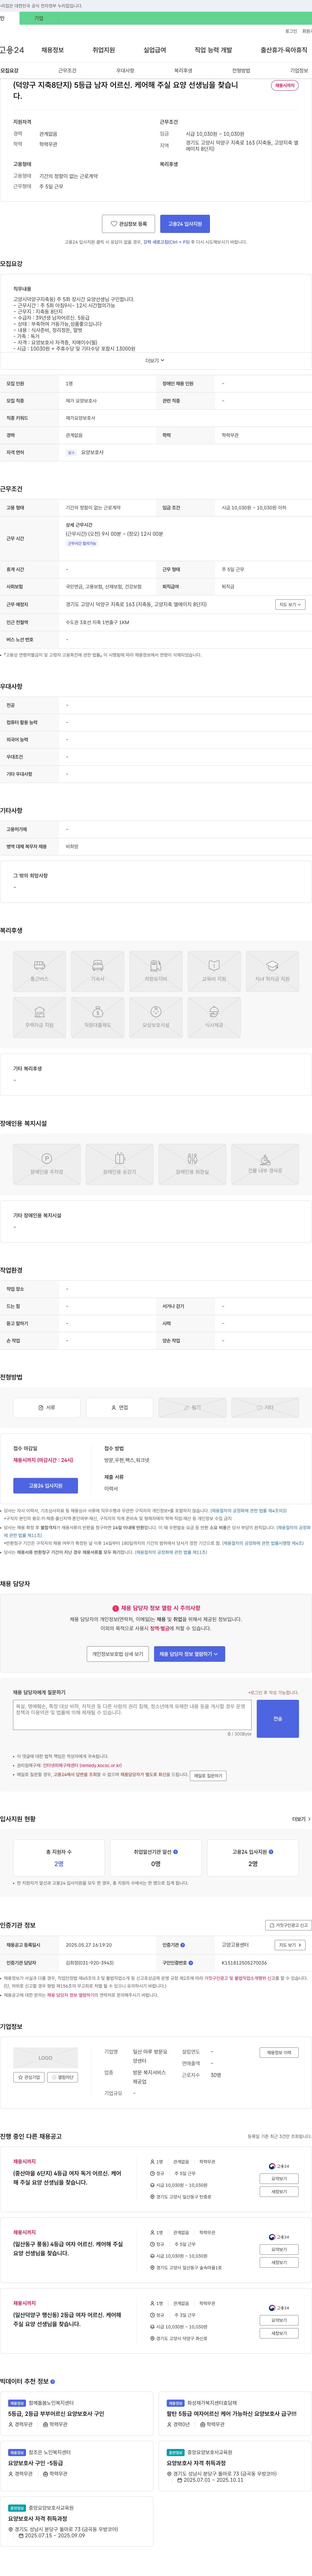Open the 채용정보 menu

tap(52, 50)
